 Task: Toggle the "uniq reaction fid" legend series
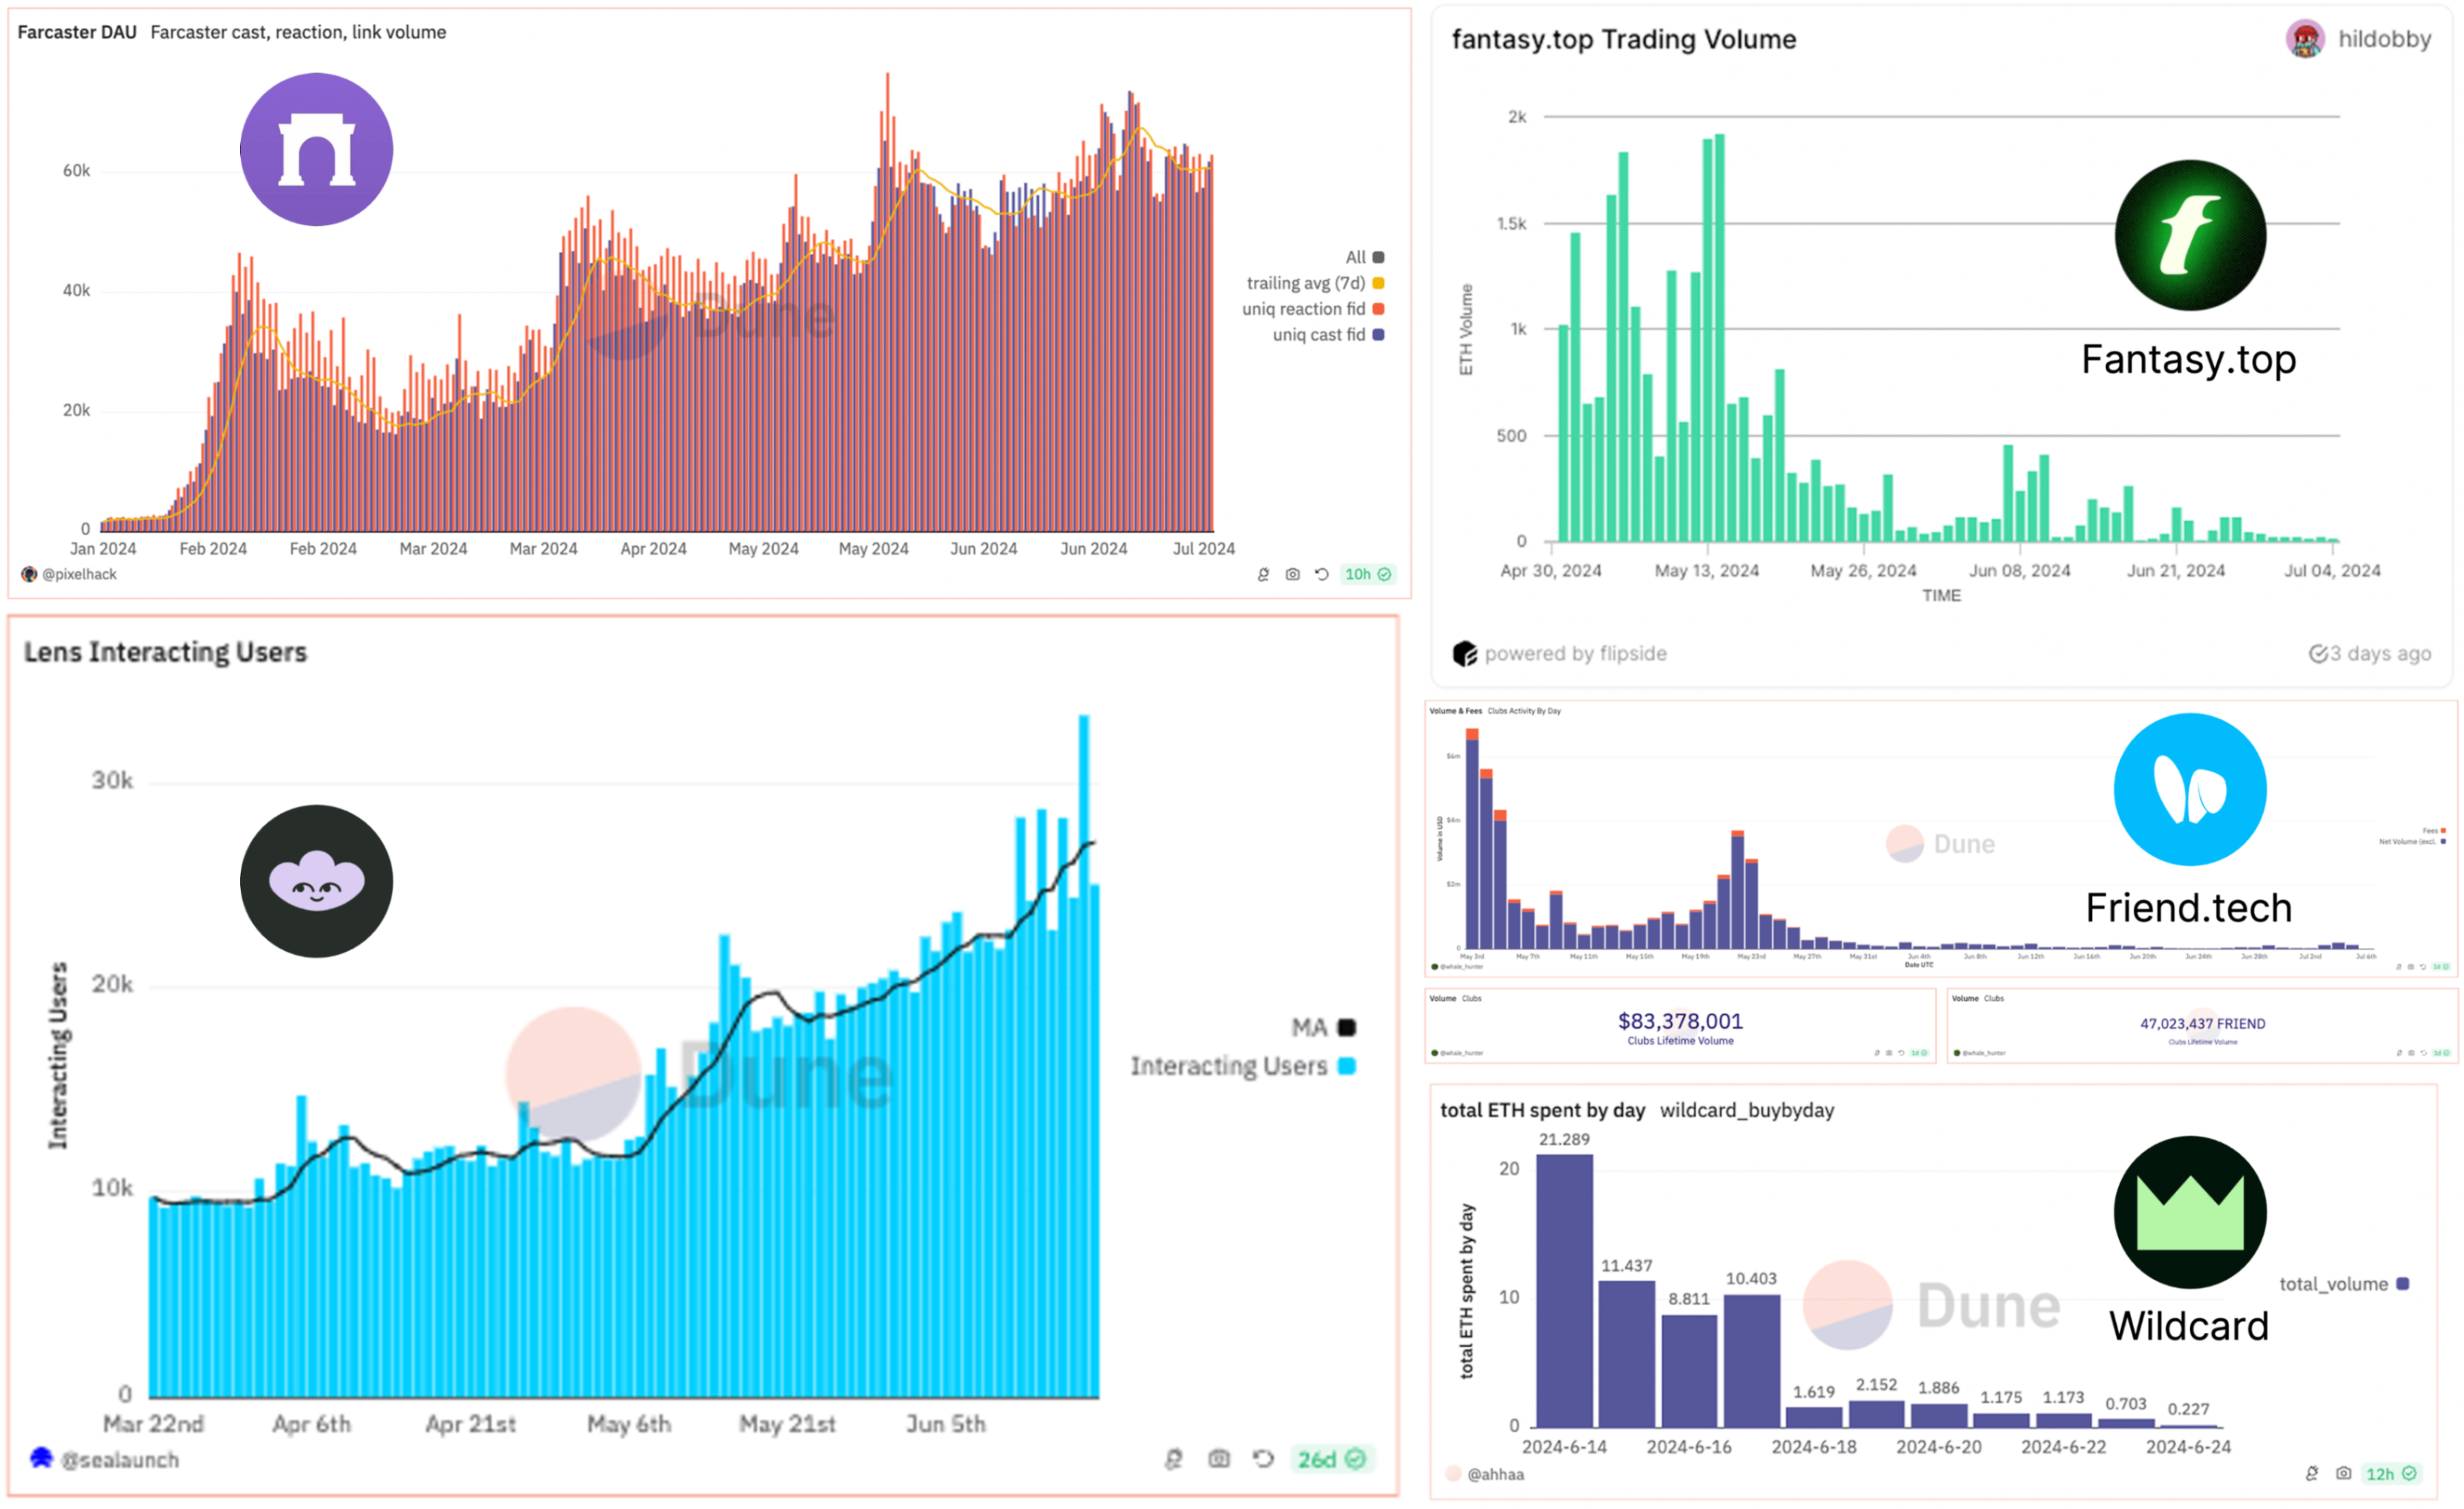click(1313, 309)
